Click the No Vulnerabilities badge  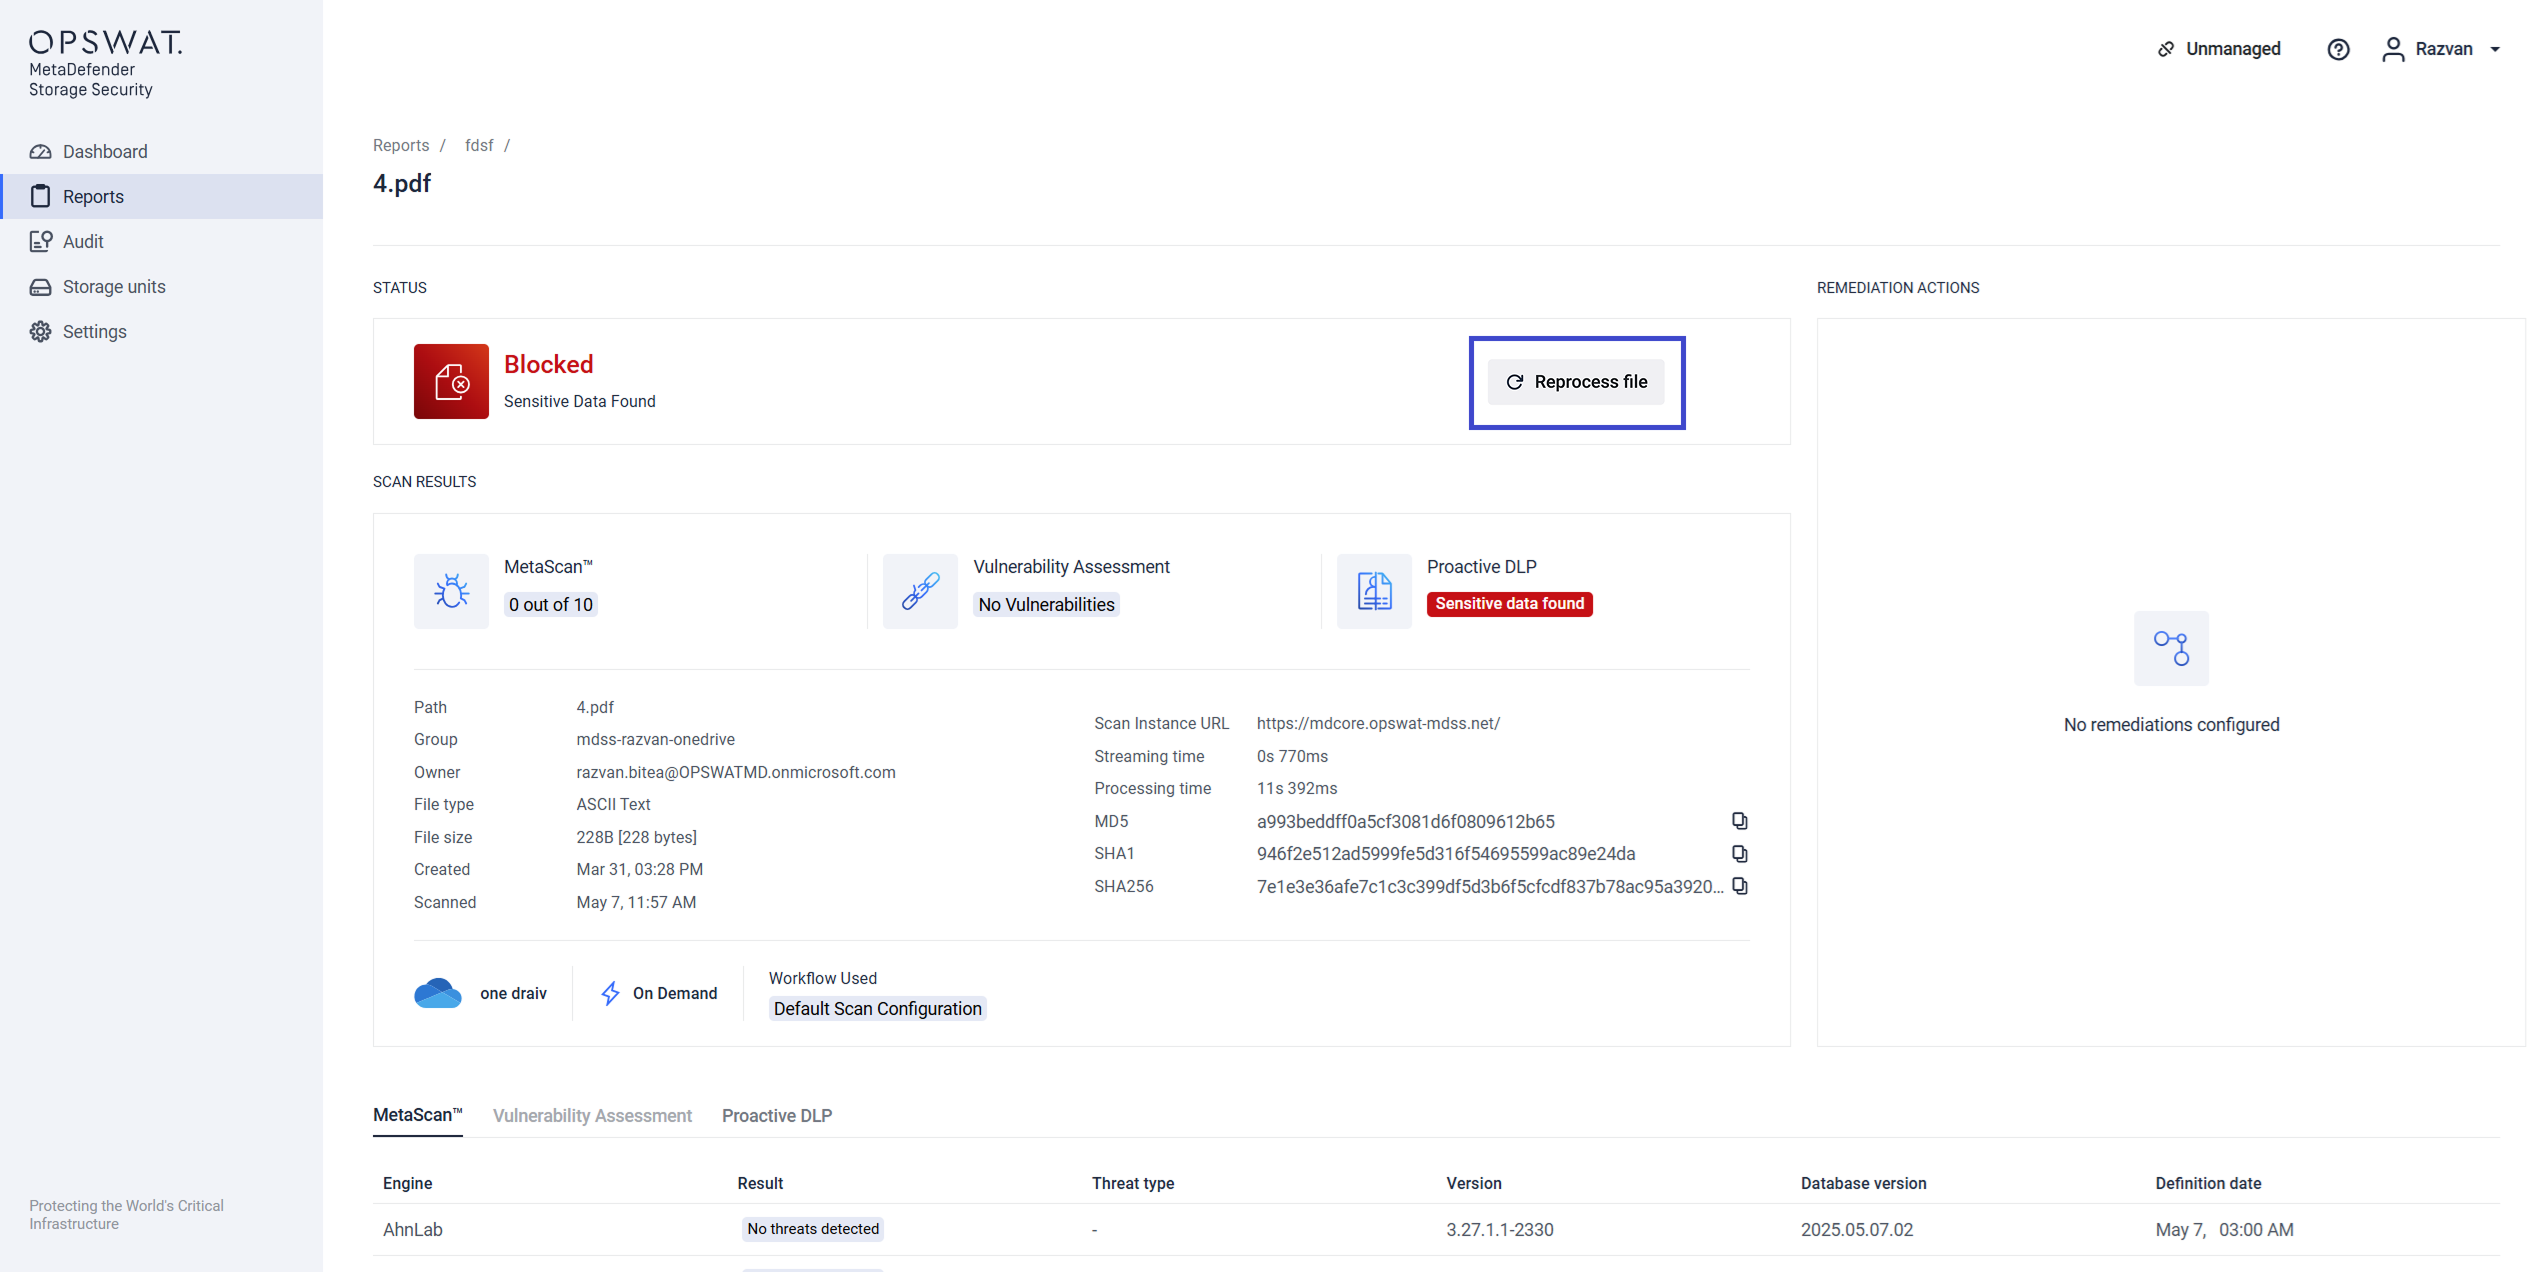coord(1046,605)
